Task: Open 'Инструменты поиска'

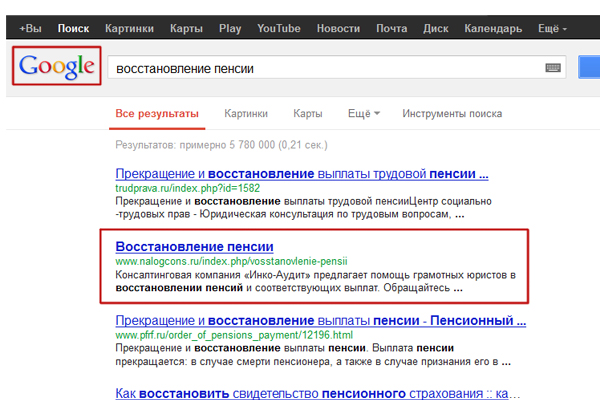Action: 452,114
